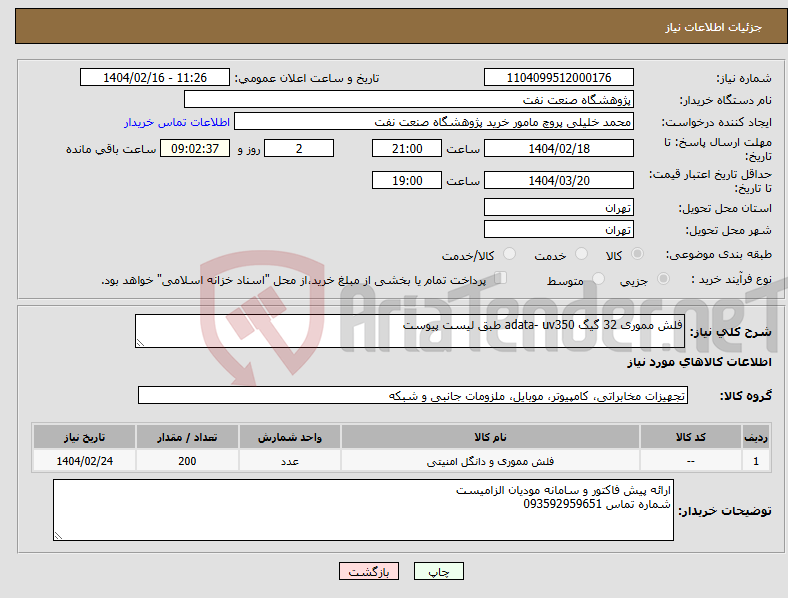Select the خدمت radio button
The height and width of the screenshot is (598, 788).
581,254
